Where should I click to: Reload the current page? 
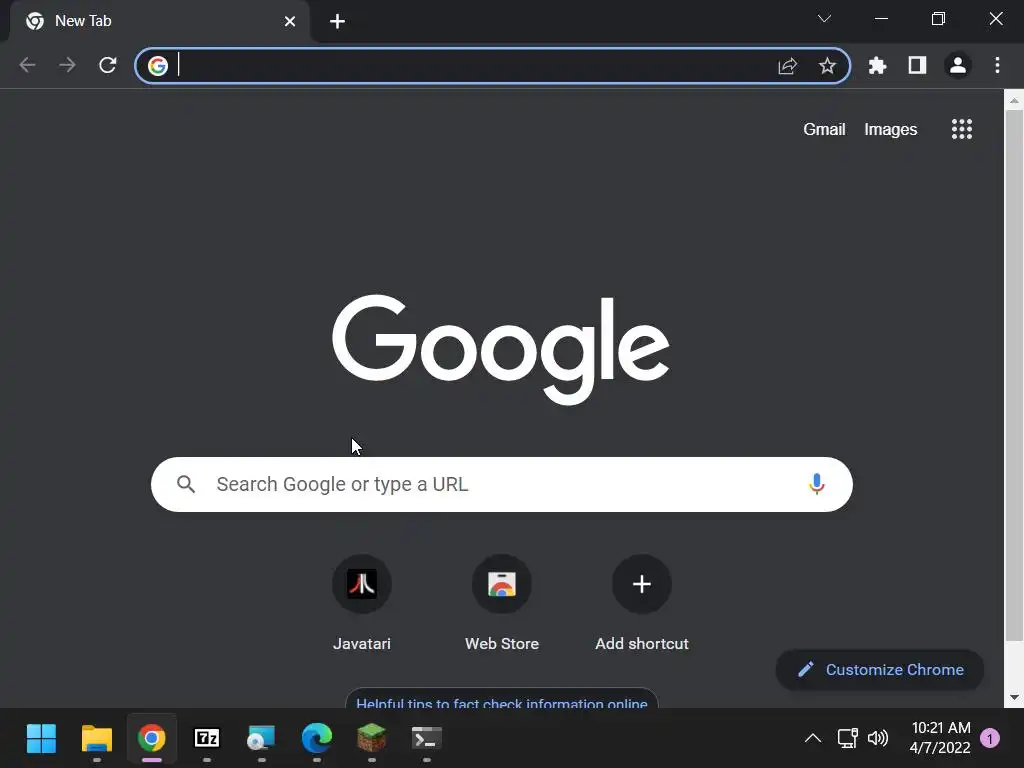(108, 65)
